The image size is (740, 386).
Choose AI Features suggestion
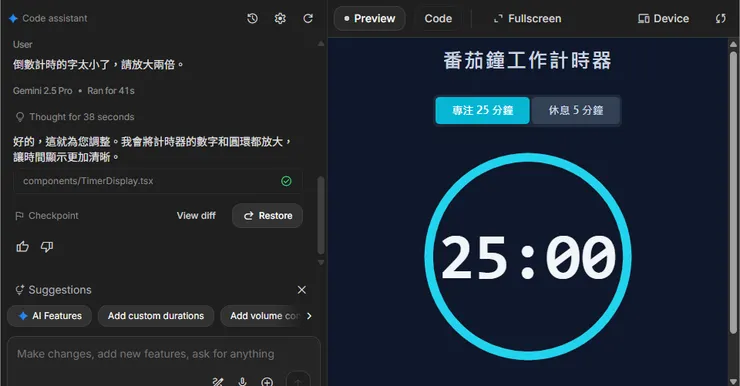click(50, 316)
